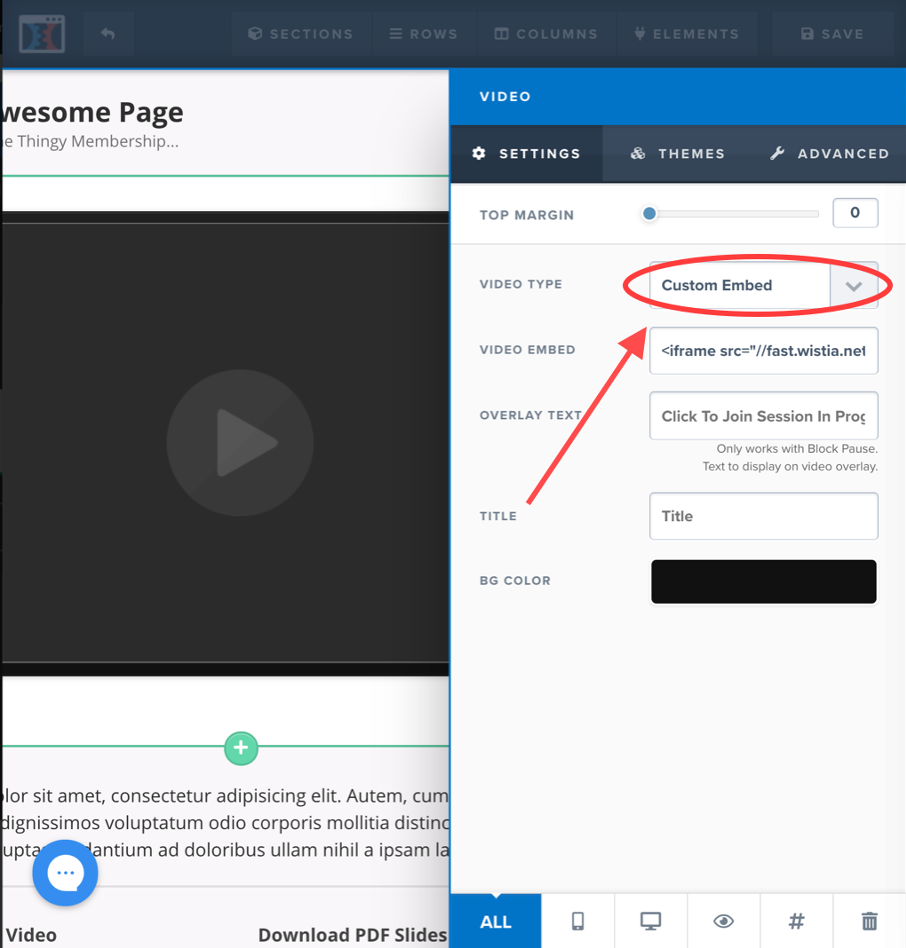Click the lorem ipsum paragraph text
Screen dimensions: 906x948
pyautogui.click(x=225, y=823)
